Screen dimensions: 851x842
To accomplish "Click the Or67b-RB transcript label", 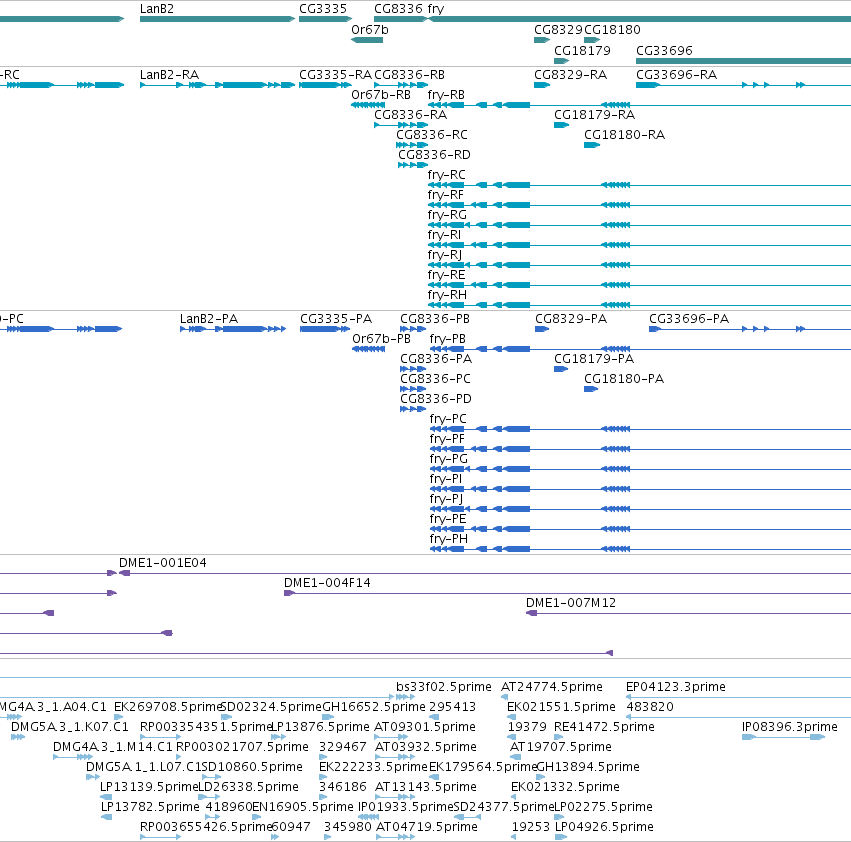I will (381, 95).
